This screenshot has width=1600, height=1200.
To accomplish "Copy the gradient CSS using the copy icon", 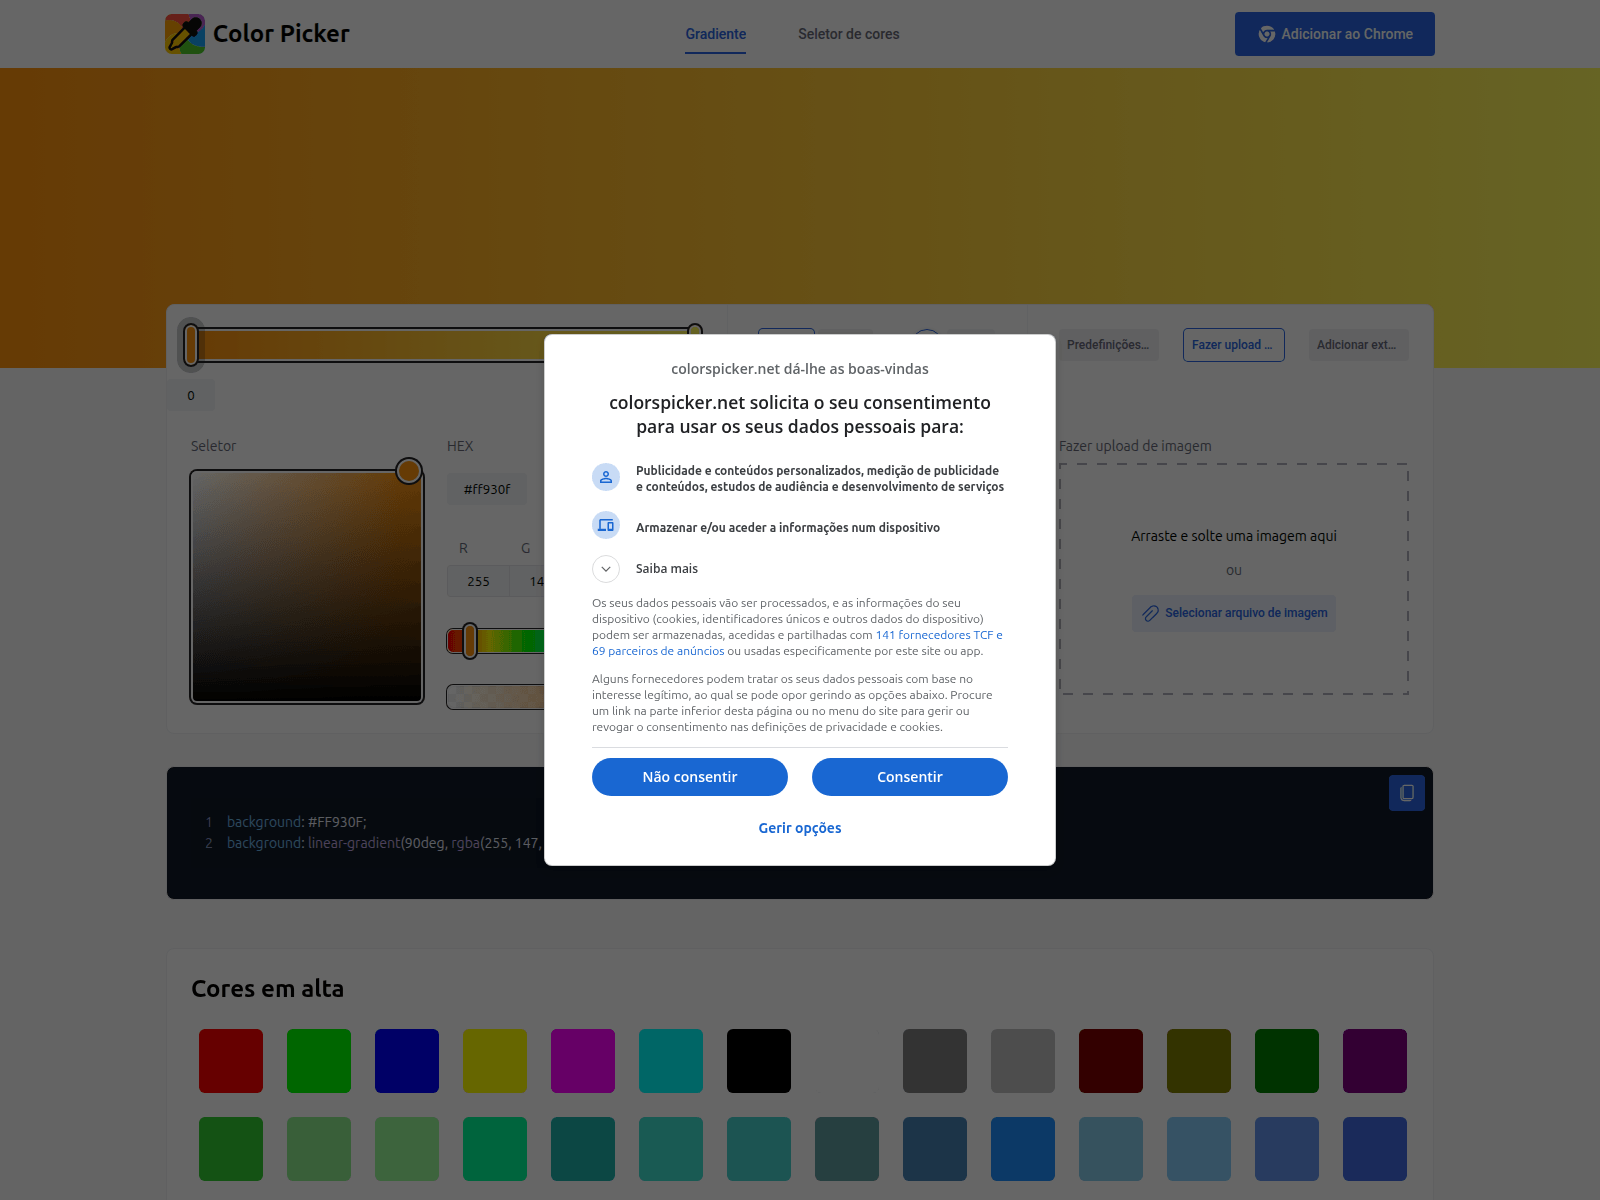I will [x=1407, y=792].
